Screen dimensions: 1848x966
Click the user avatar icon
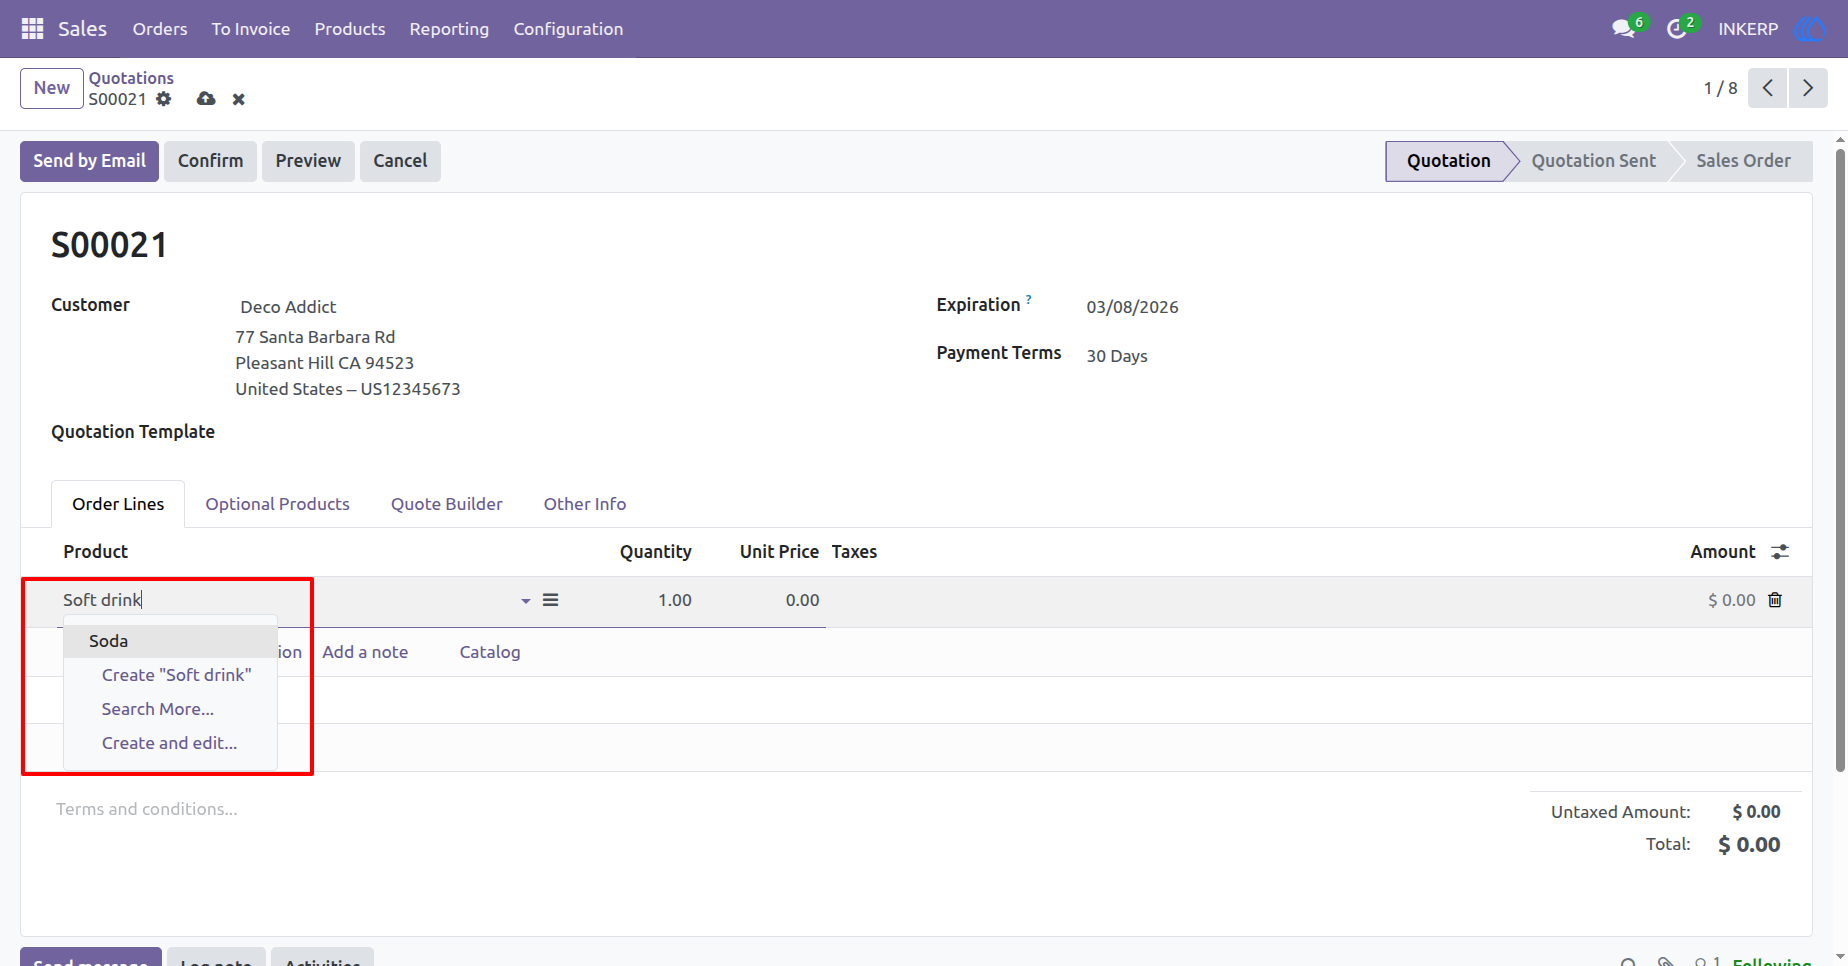click(x=1810, y=29)
